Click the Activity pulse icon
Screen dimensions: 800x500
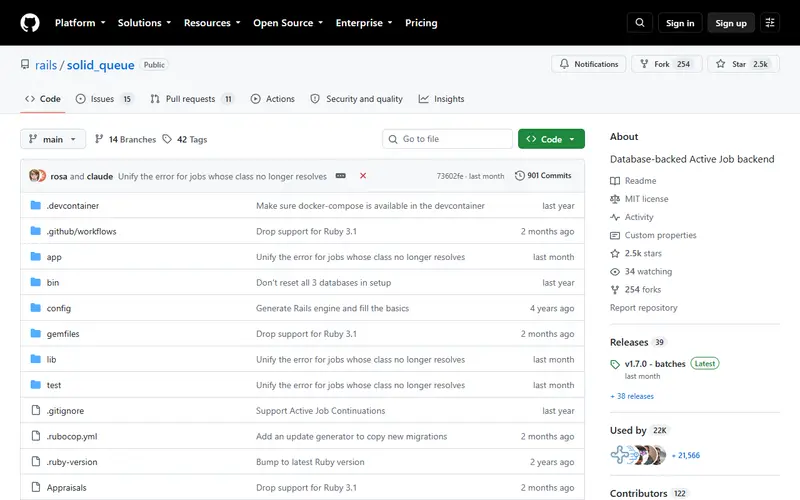click(x=615, y=217)
